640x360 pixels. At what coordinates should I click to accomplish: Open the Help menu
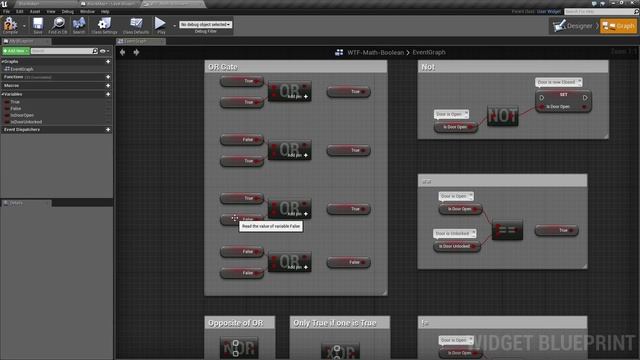pyautogui.click(x=105, y=11)
